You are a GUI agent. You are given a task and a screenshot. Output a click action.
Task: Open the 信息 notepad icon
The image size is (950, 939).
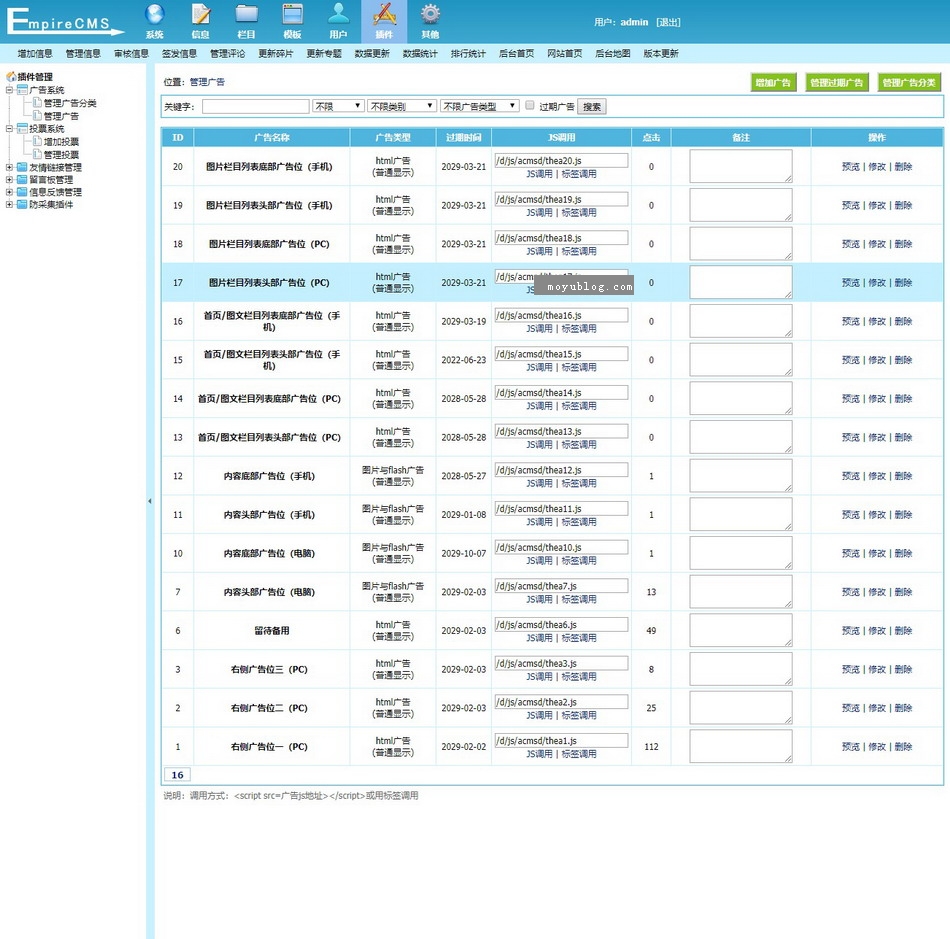coord(201,15)
